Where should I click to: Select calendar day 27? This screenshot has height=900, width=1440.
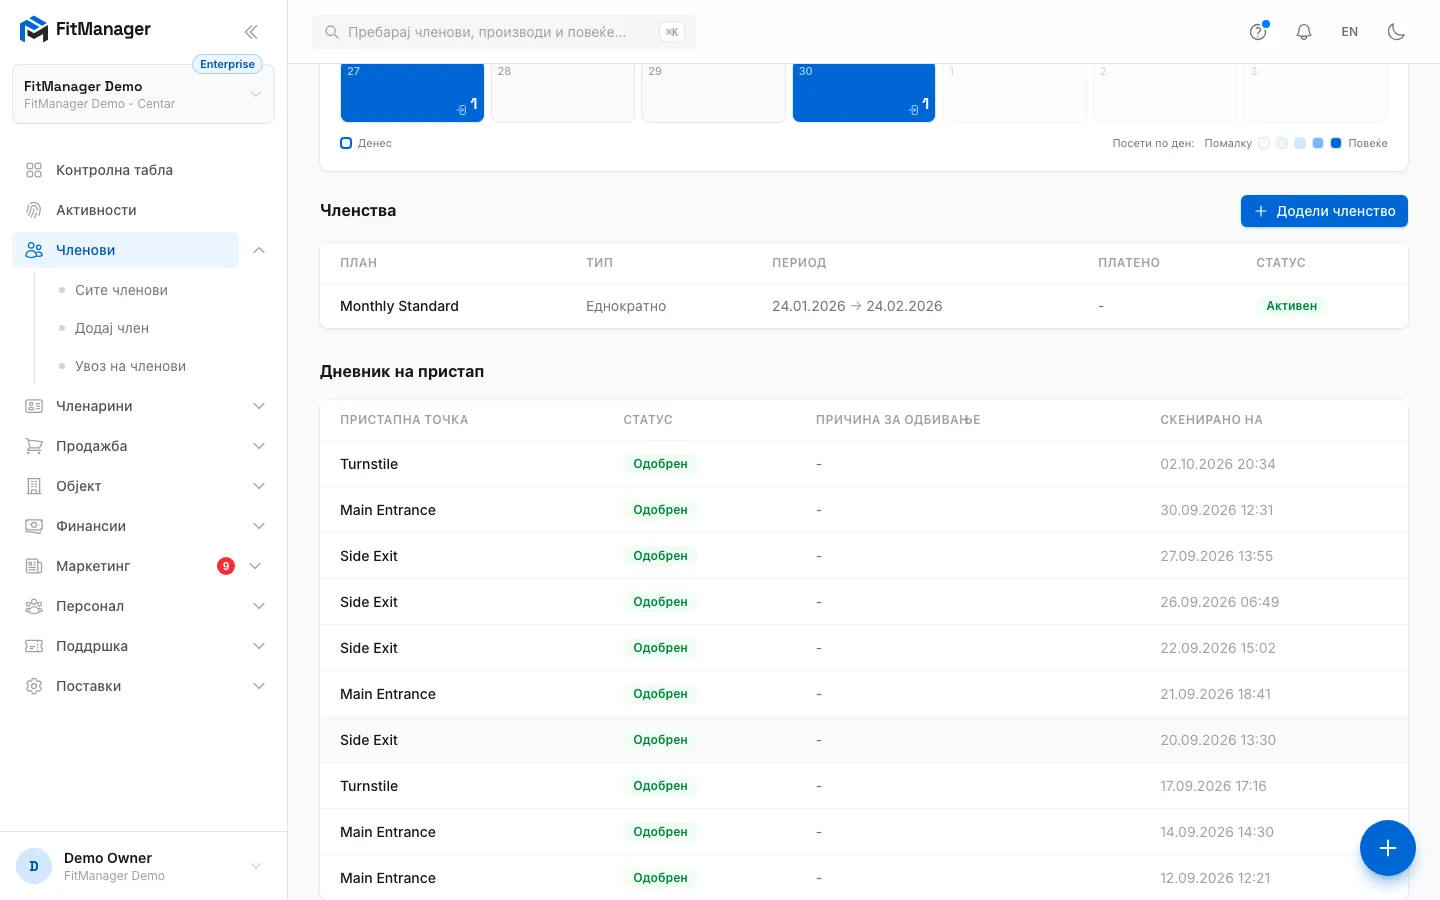click(x=412, y=93)
